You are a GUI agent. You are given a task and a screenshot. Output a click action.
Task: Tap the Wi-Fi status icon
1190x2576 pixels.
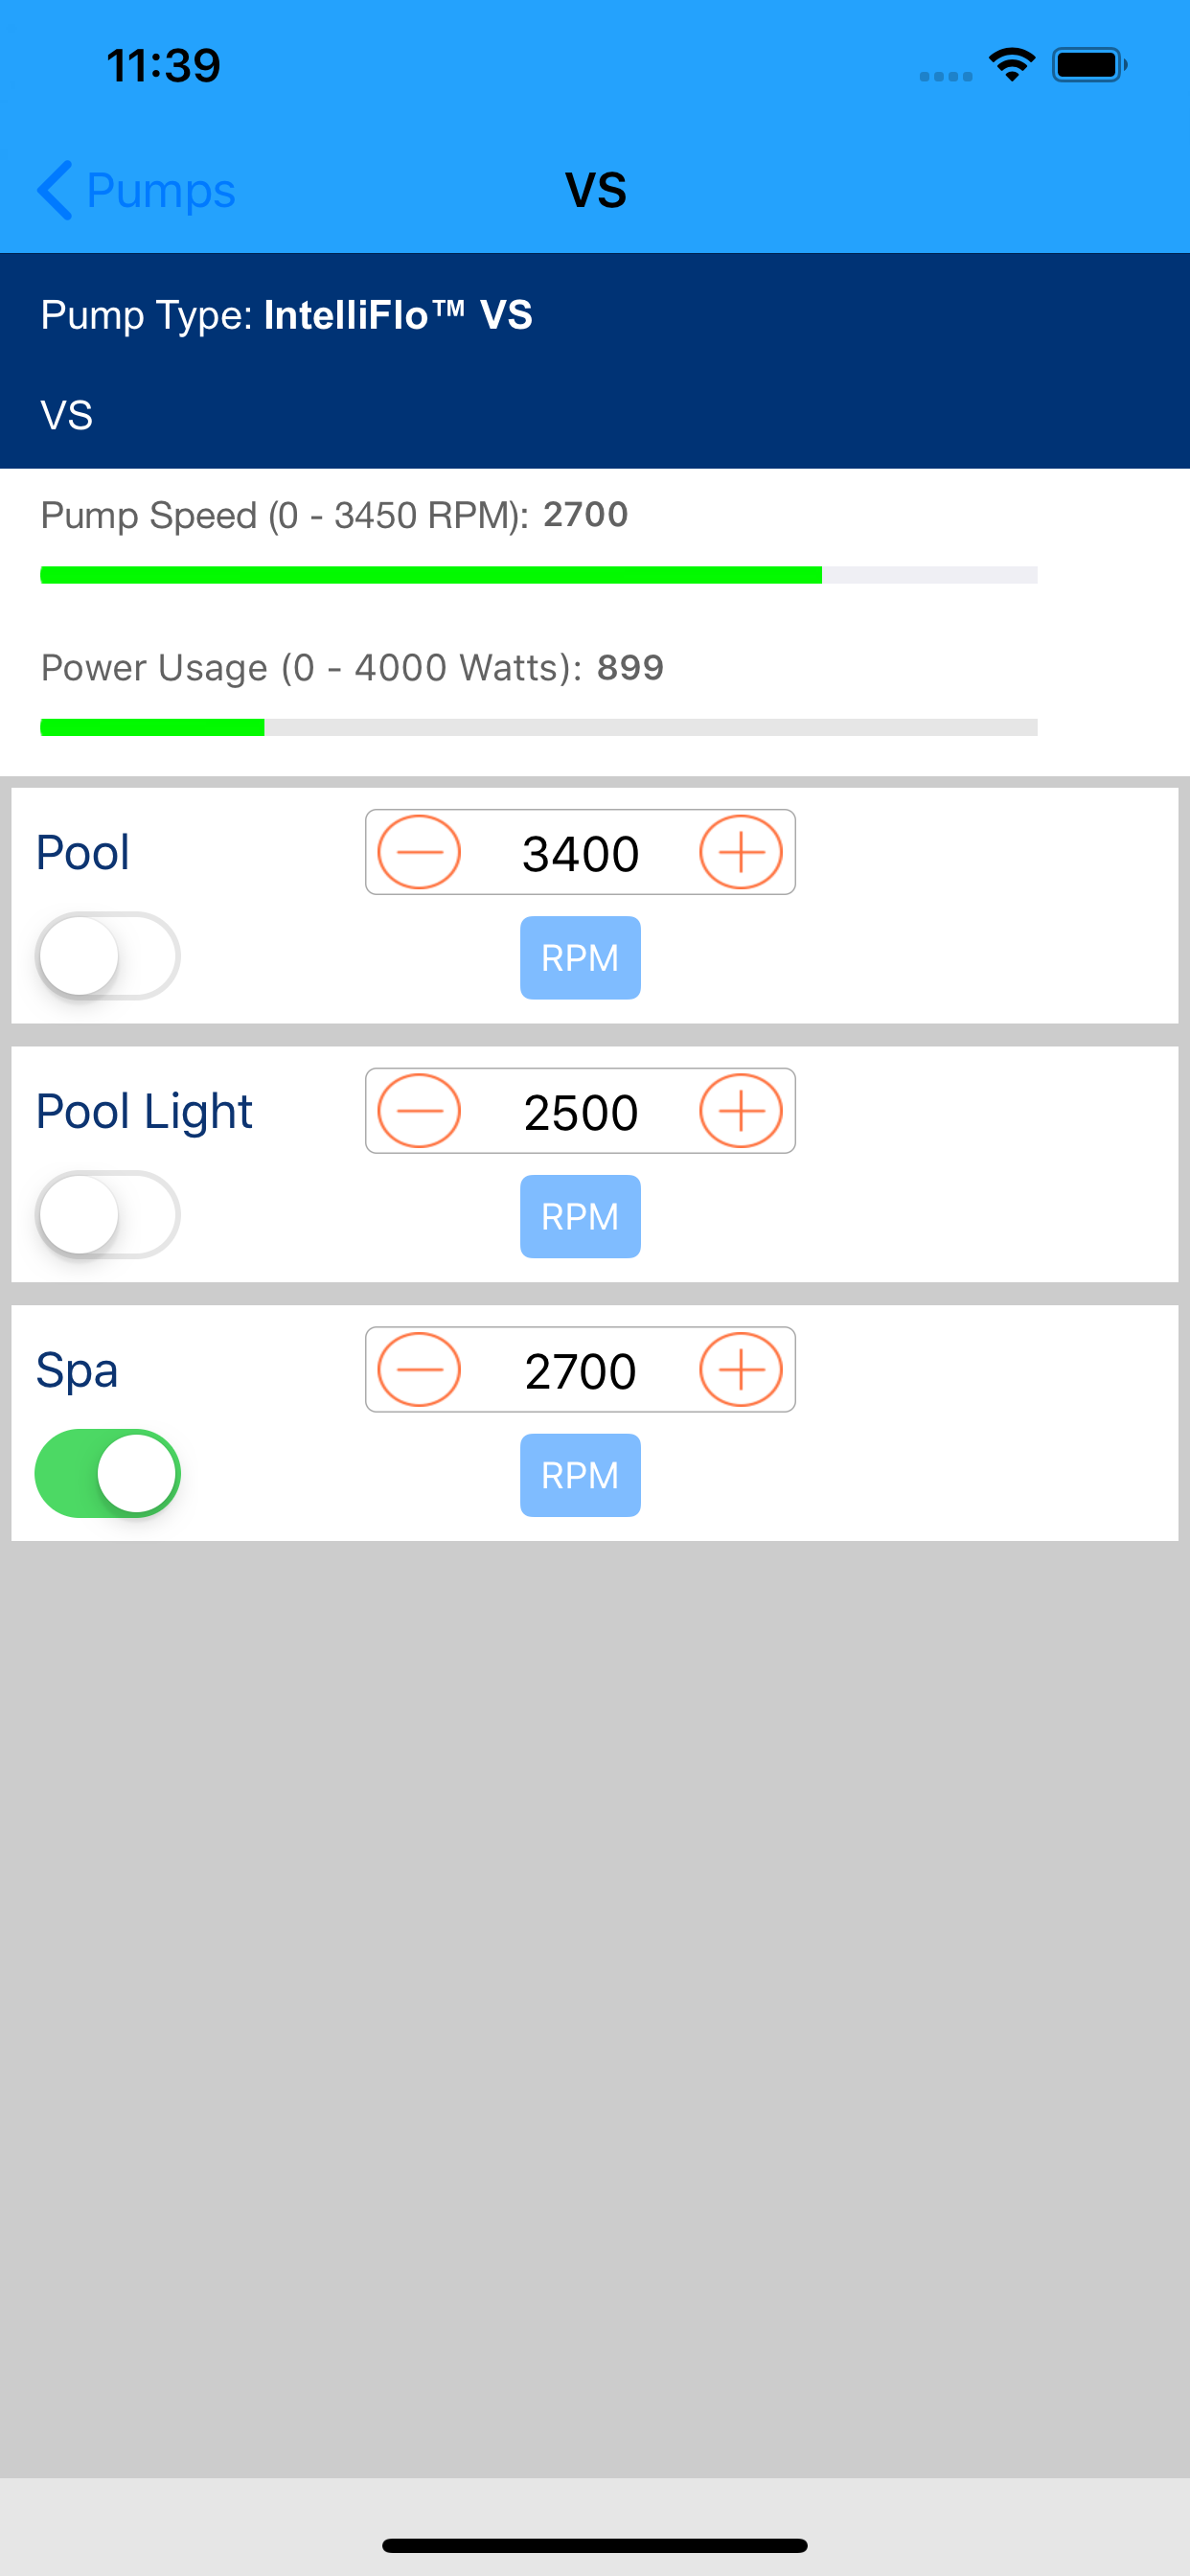(x=1012, y=66)
